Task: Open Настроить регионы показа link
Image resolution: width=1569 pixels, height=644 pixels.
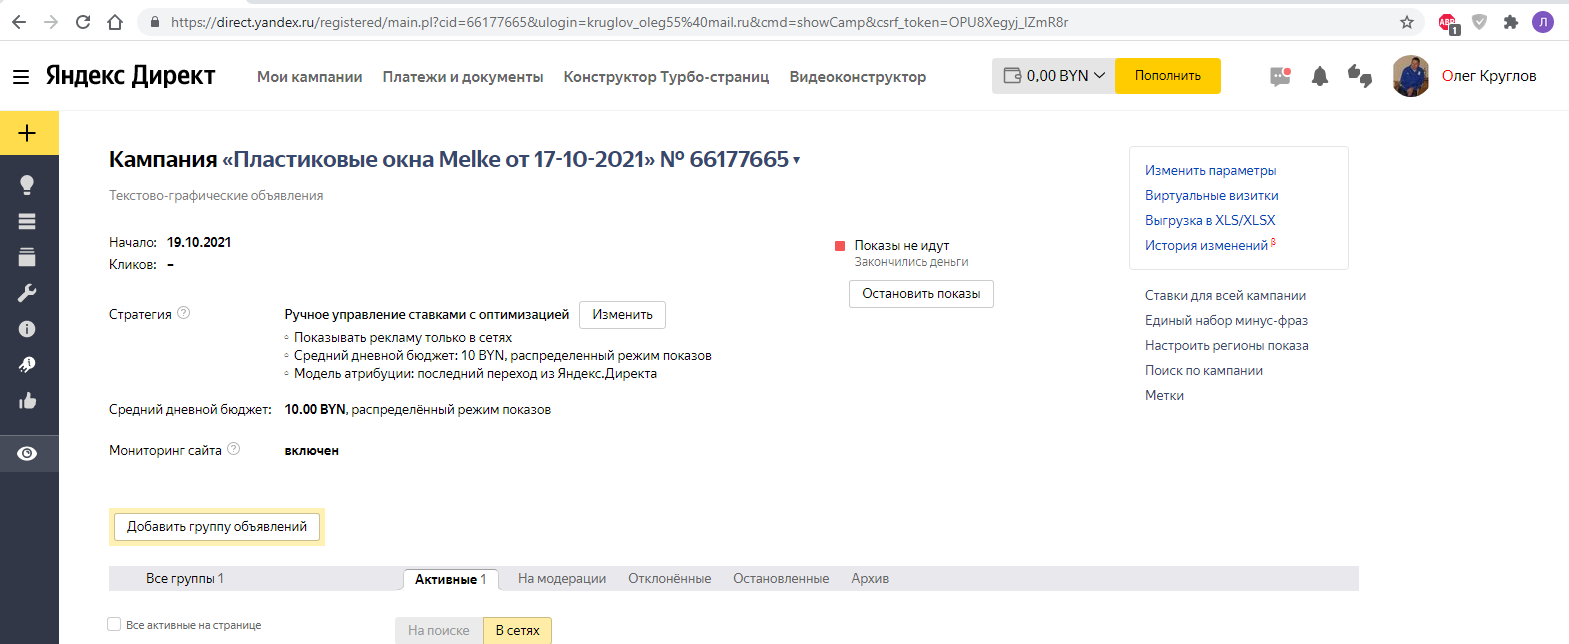Action: click(1226, 345)
